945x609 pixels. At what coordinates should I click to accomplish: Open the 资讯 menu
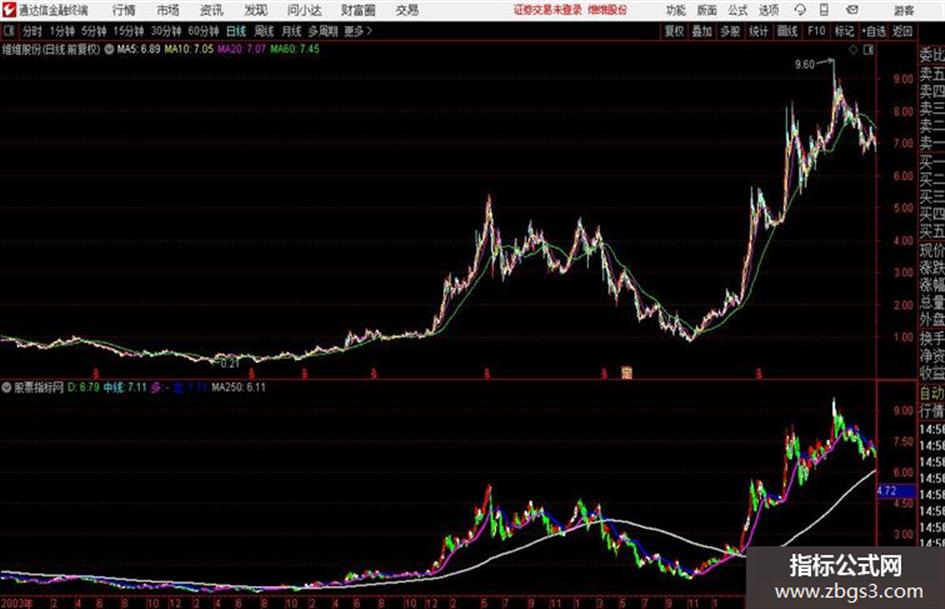[x=212, y=10]
